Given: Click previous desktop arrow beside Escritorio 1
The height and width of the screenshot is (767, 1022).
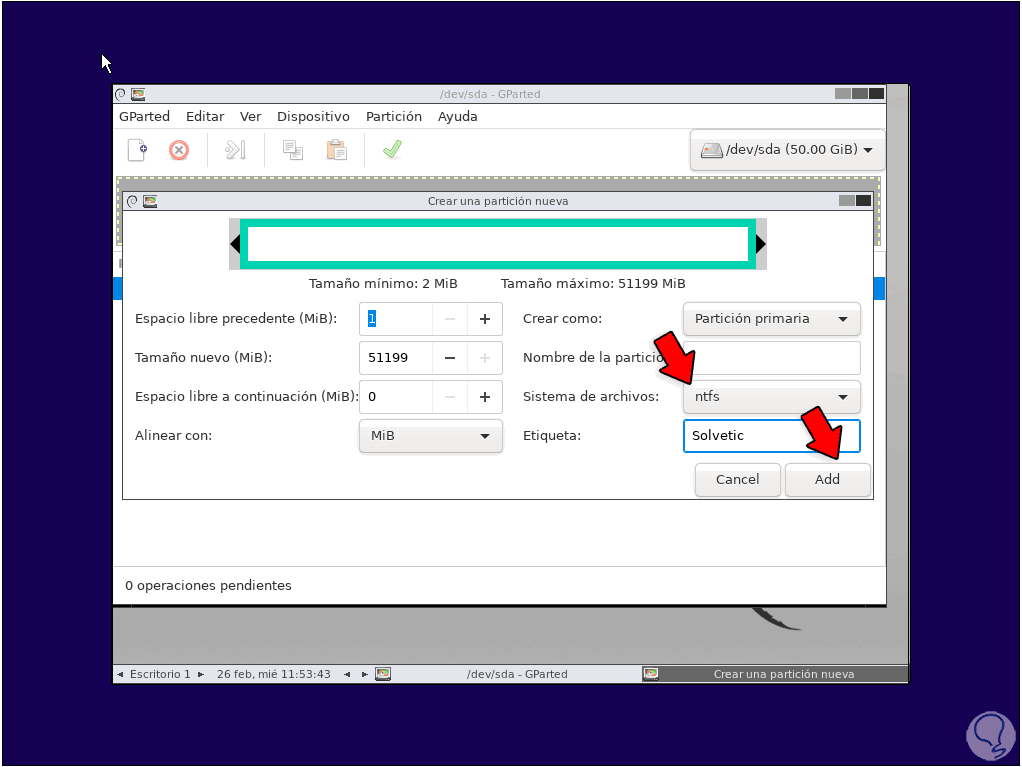Looking at the screenshot, I should [120, 674].
